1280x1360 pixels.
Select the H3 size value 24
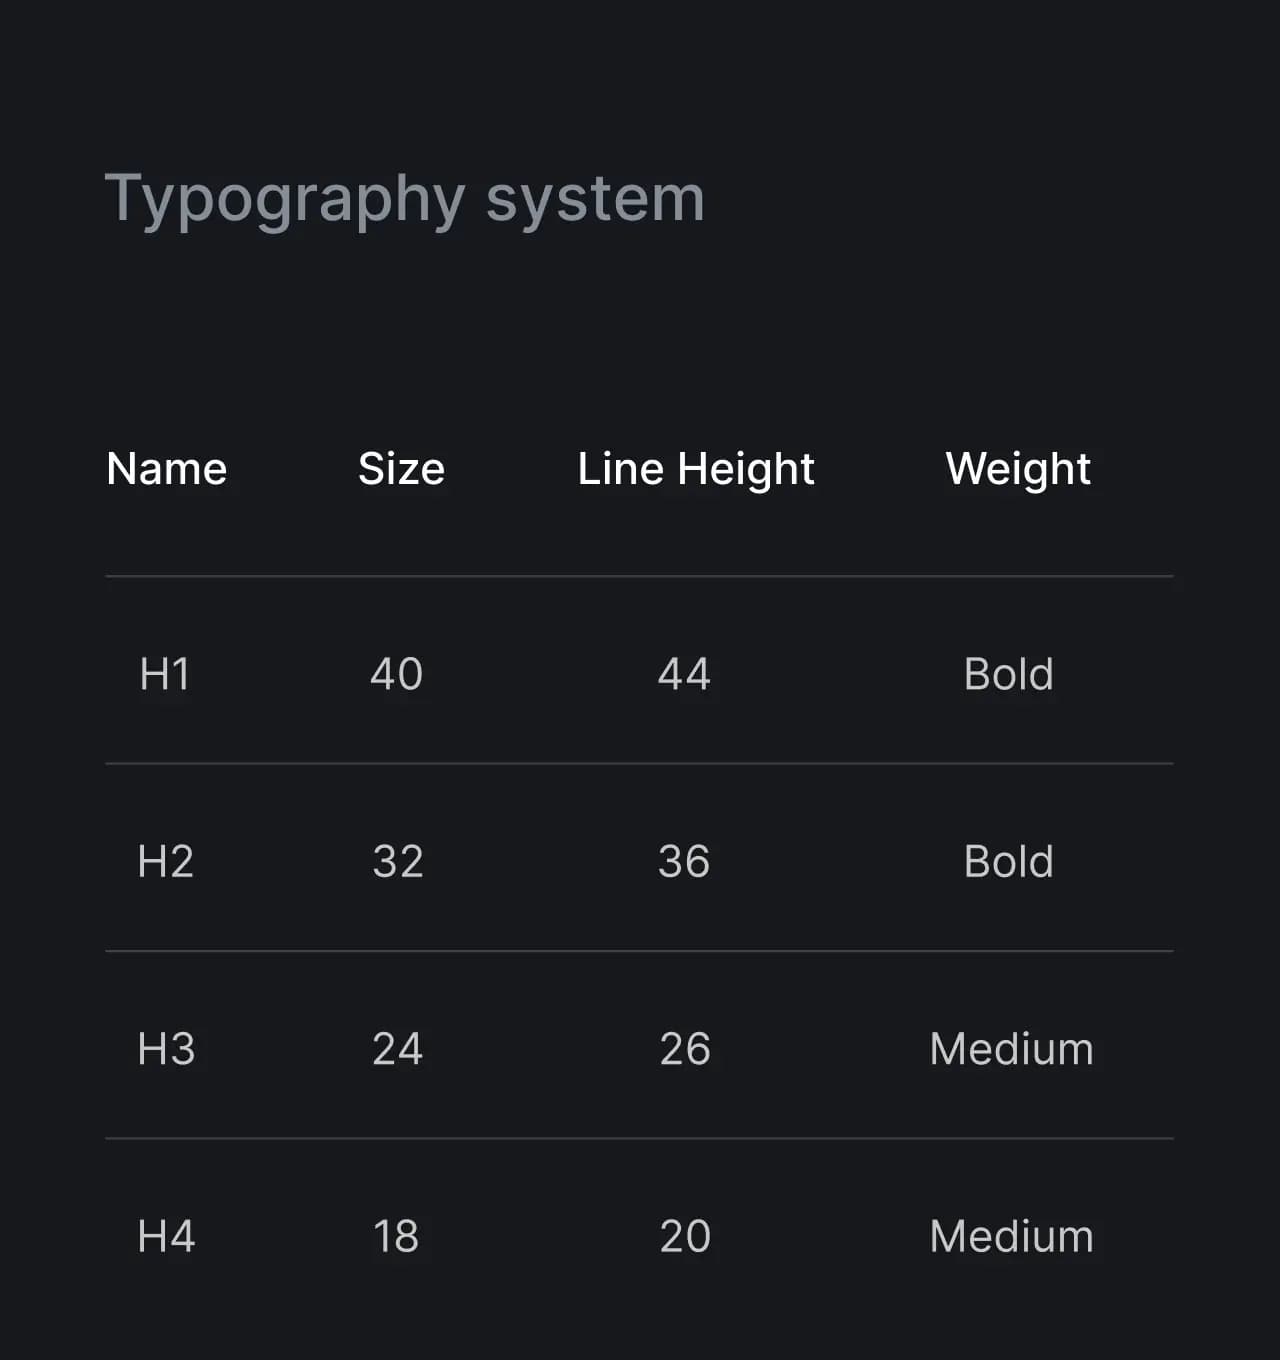point(397,1049)
